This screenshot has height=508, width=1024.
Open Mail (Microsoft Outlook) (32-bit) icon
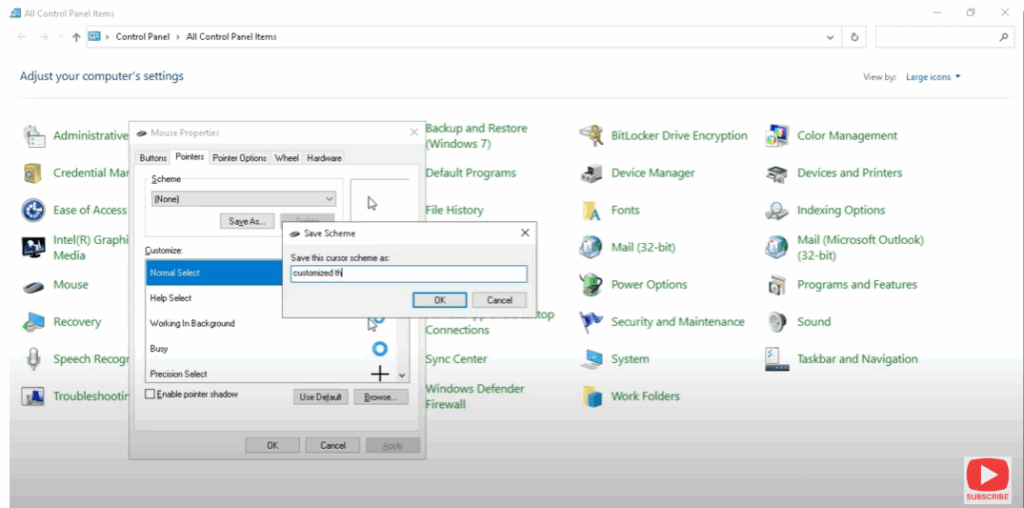(777, 247)
